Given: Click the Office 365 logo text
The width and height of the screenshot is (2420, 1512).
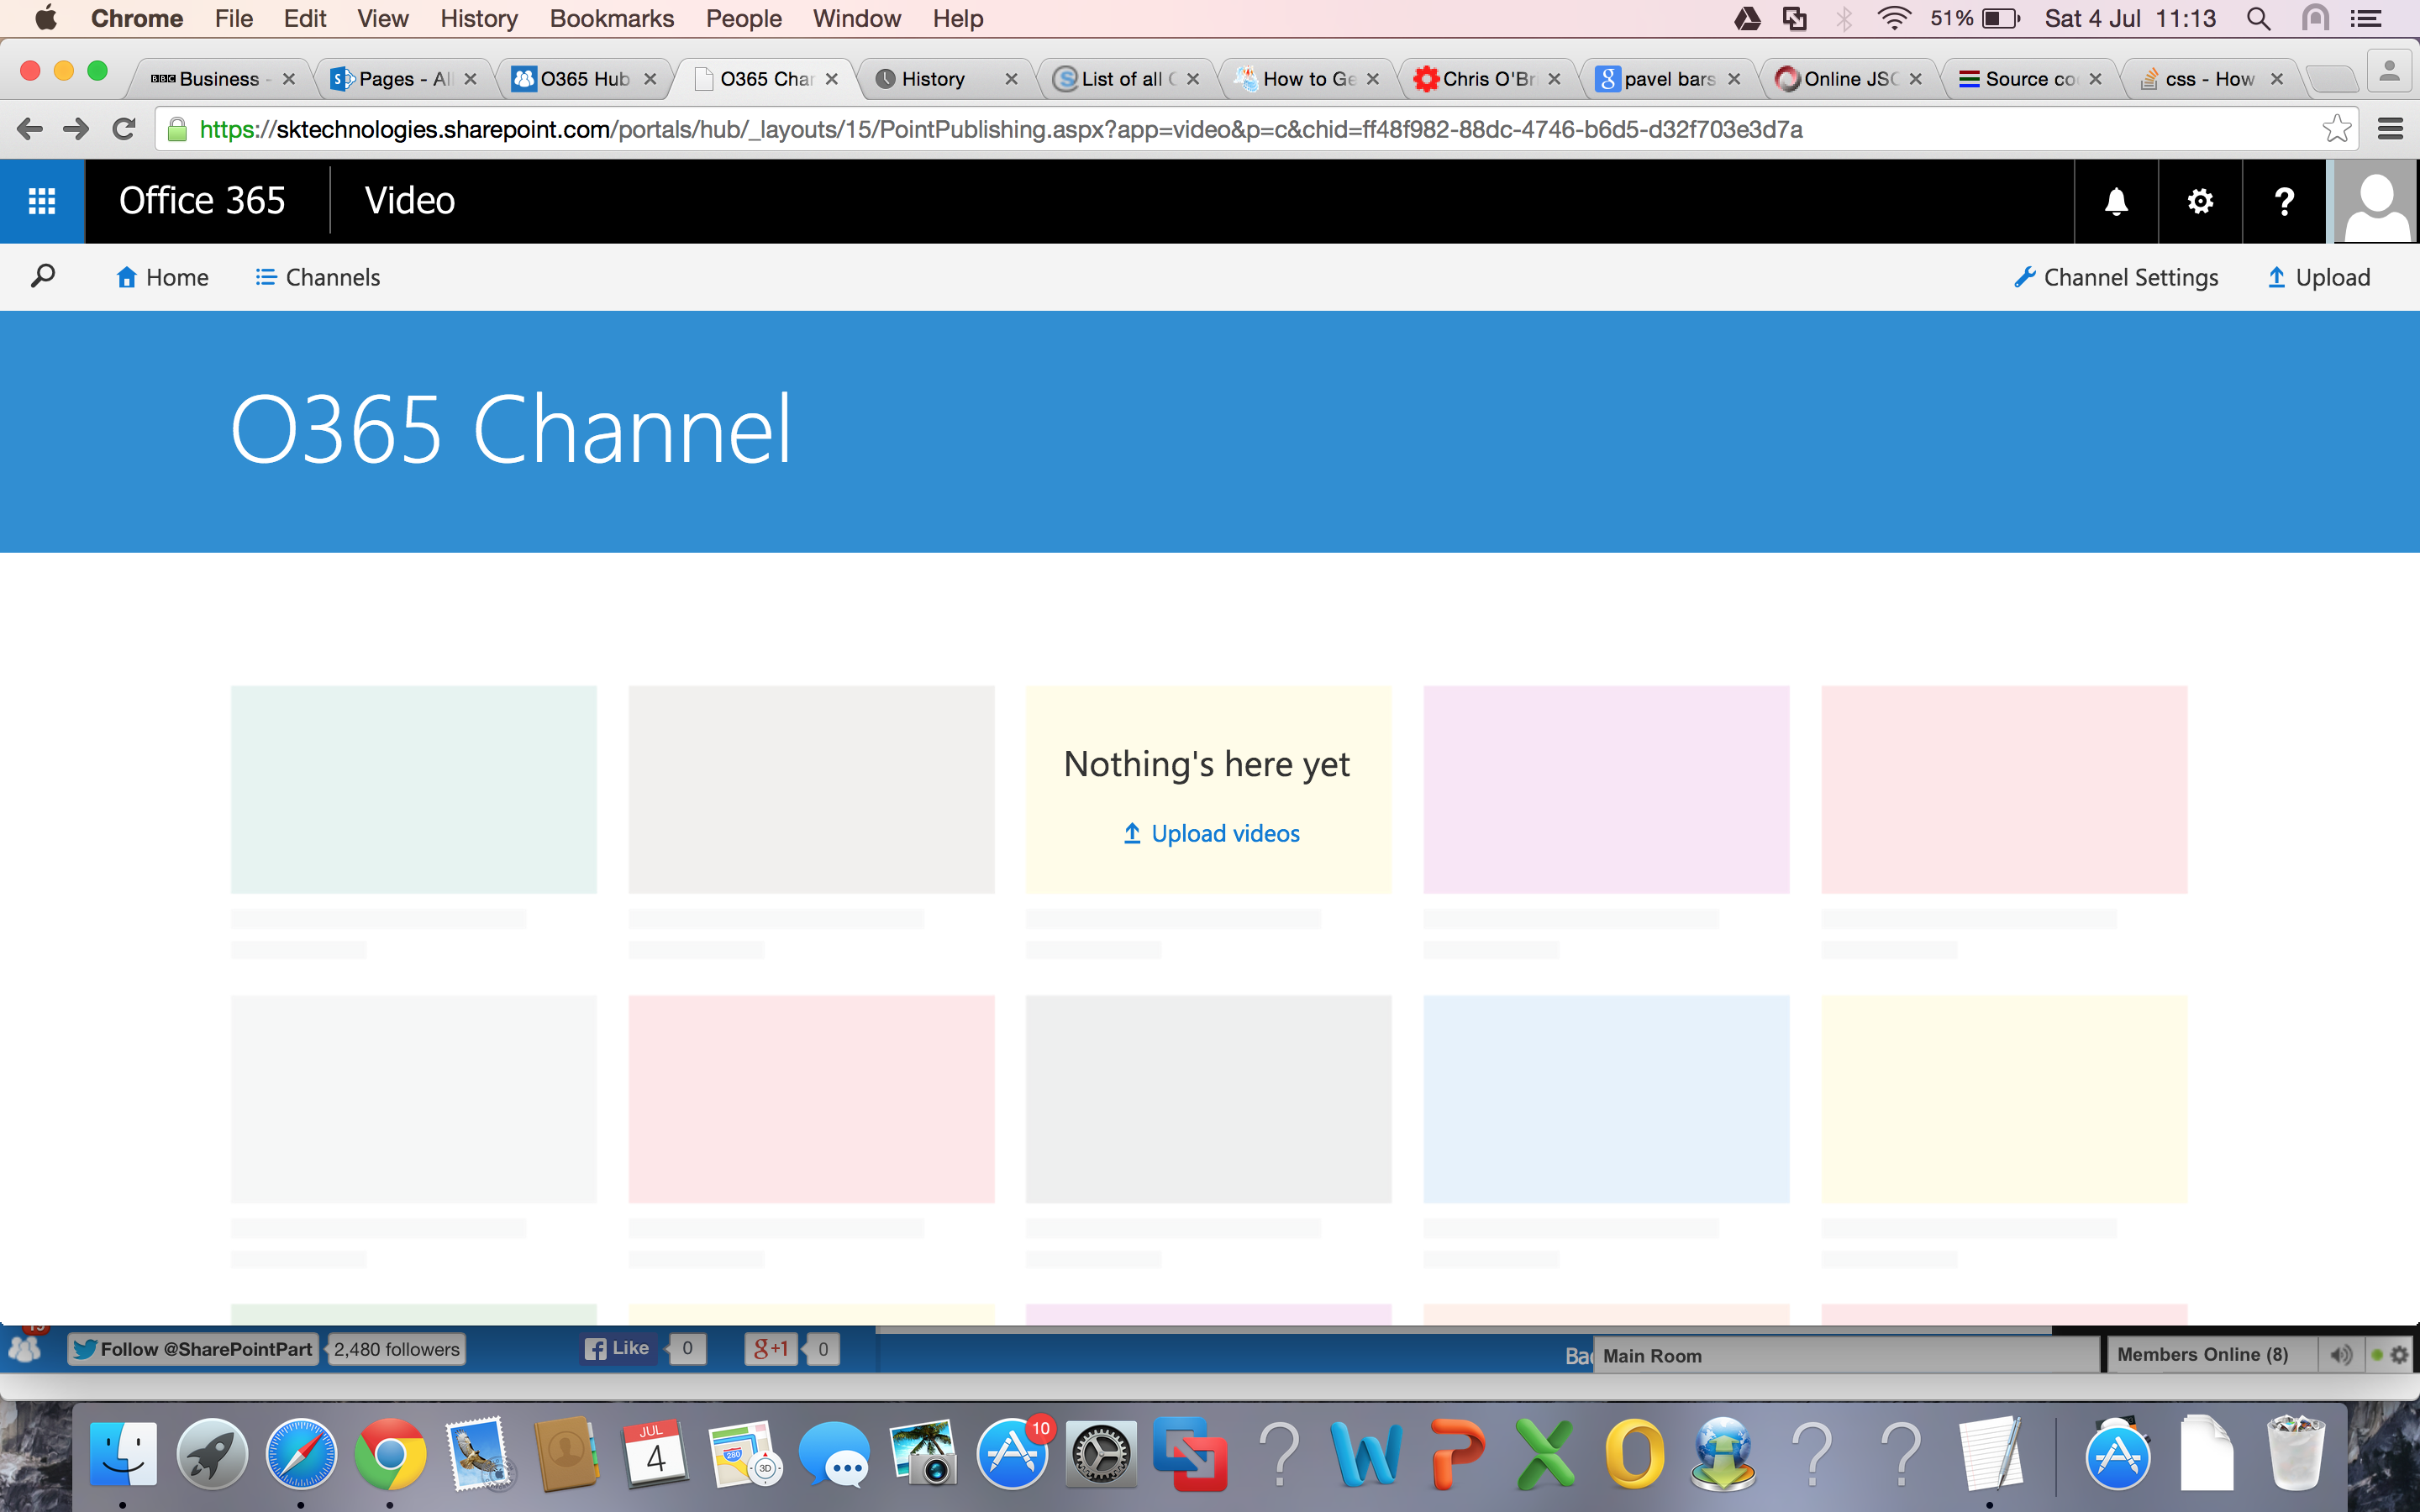Looking at the screenshot, I should (x=202, y=201).
